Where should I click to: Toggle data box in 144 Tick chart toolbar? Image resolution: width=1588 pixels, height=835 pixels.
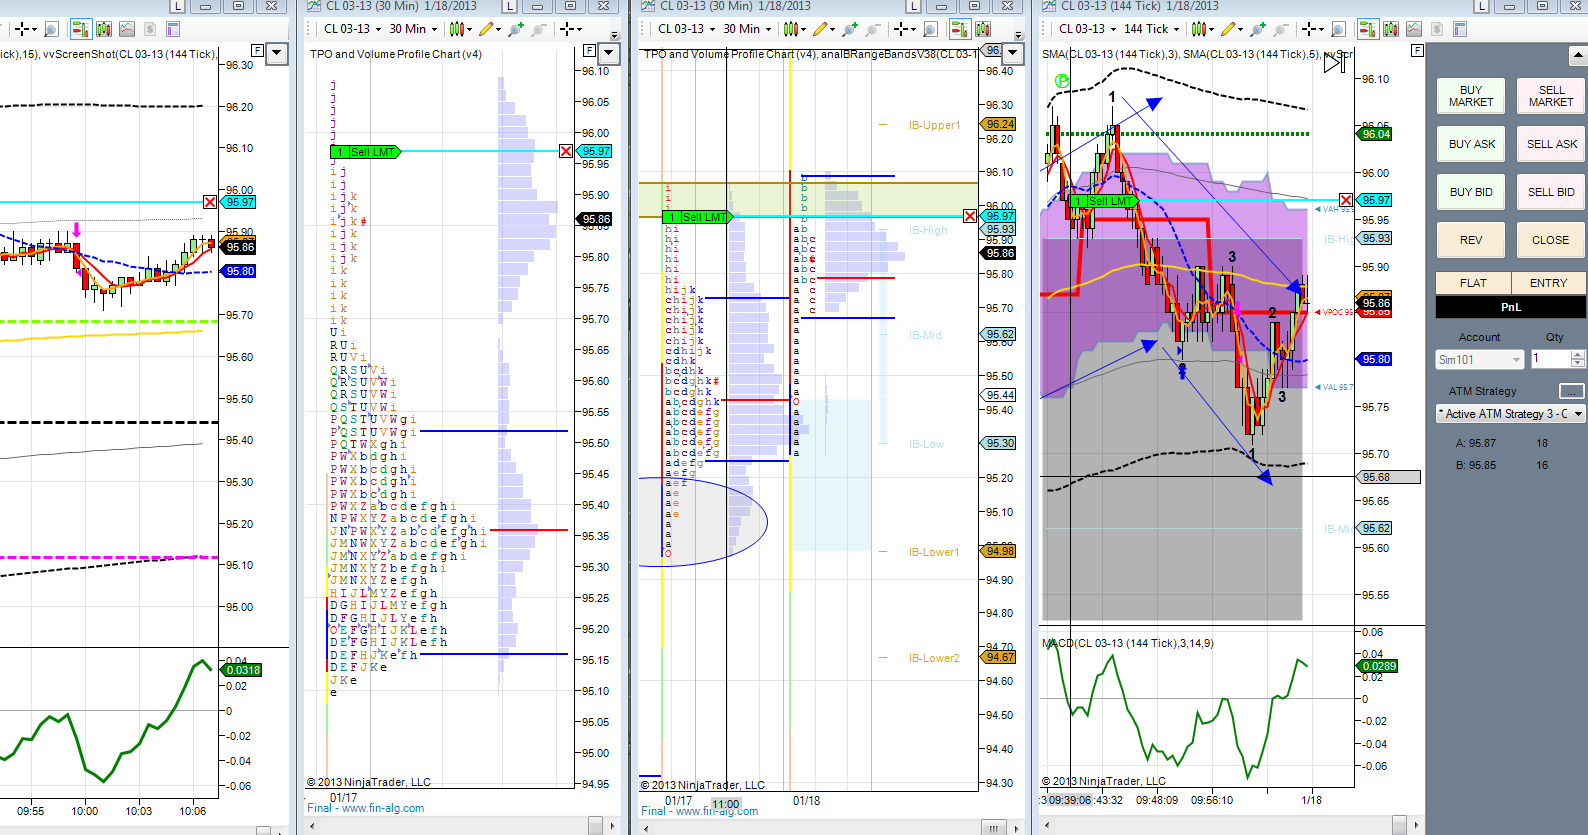click(x=1391, y=29)
